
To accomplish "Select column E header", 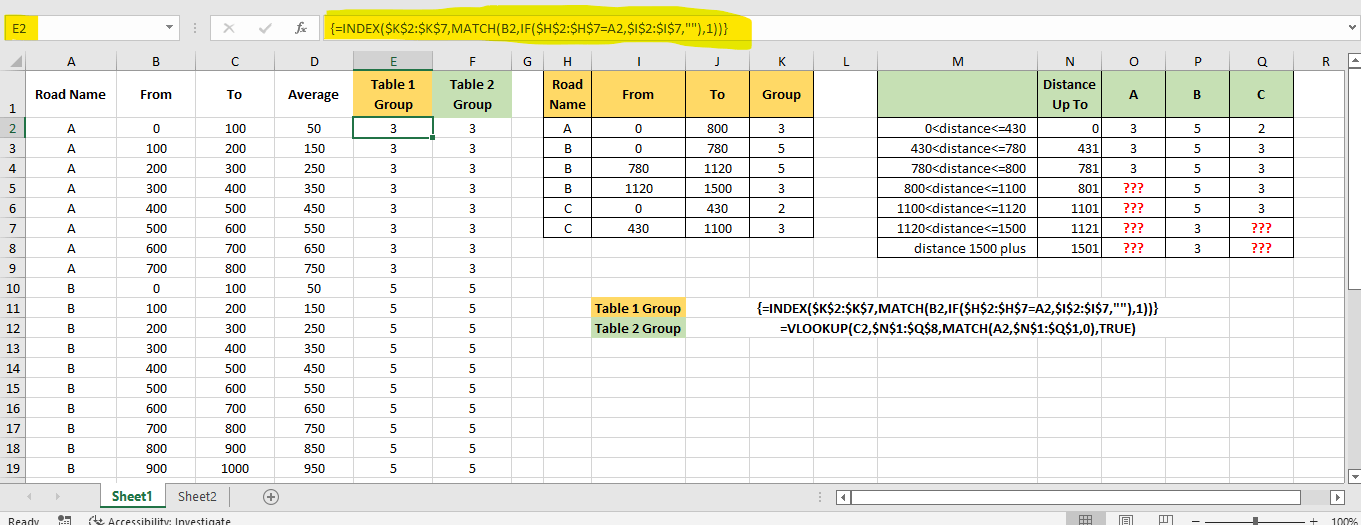I will click(x=393, y=62).
